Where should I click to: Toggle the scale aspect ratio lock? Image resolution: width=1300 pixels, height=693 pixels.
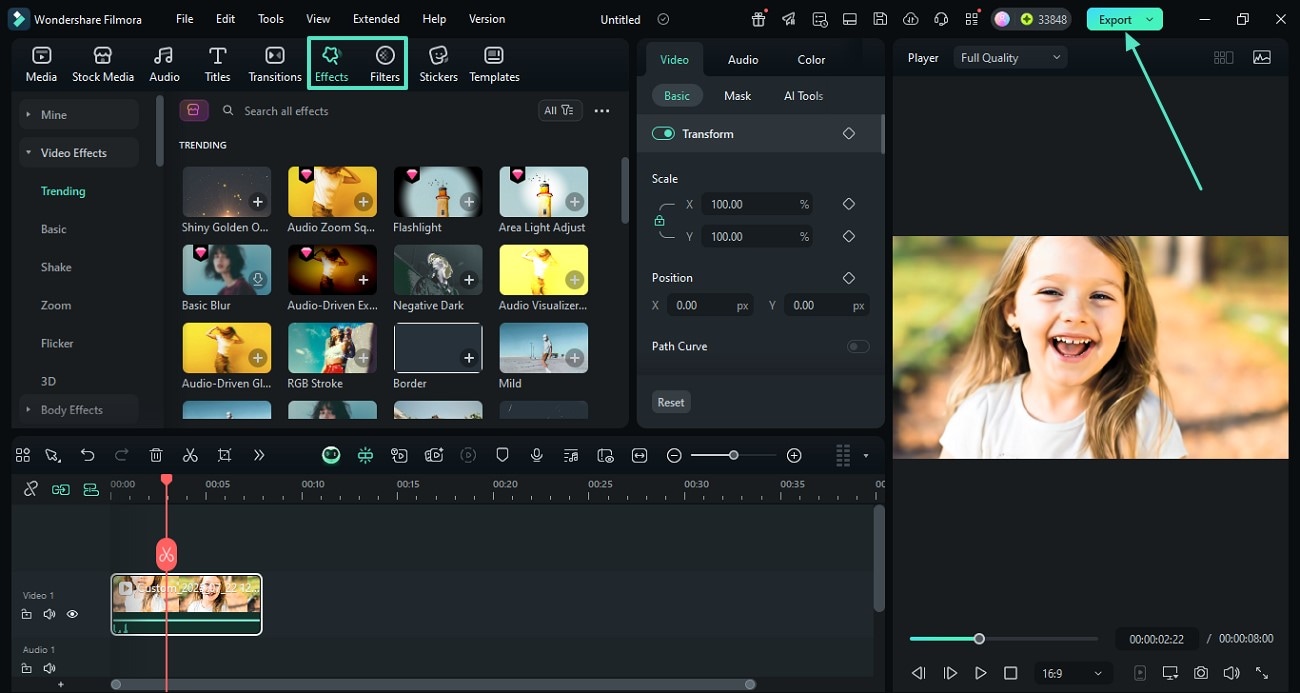click(x=659, y=220)
